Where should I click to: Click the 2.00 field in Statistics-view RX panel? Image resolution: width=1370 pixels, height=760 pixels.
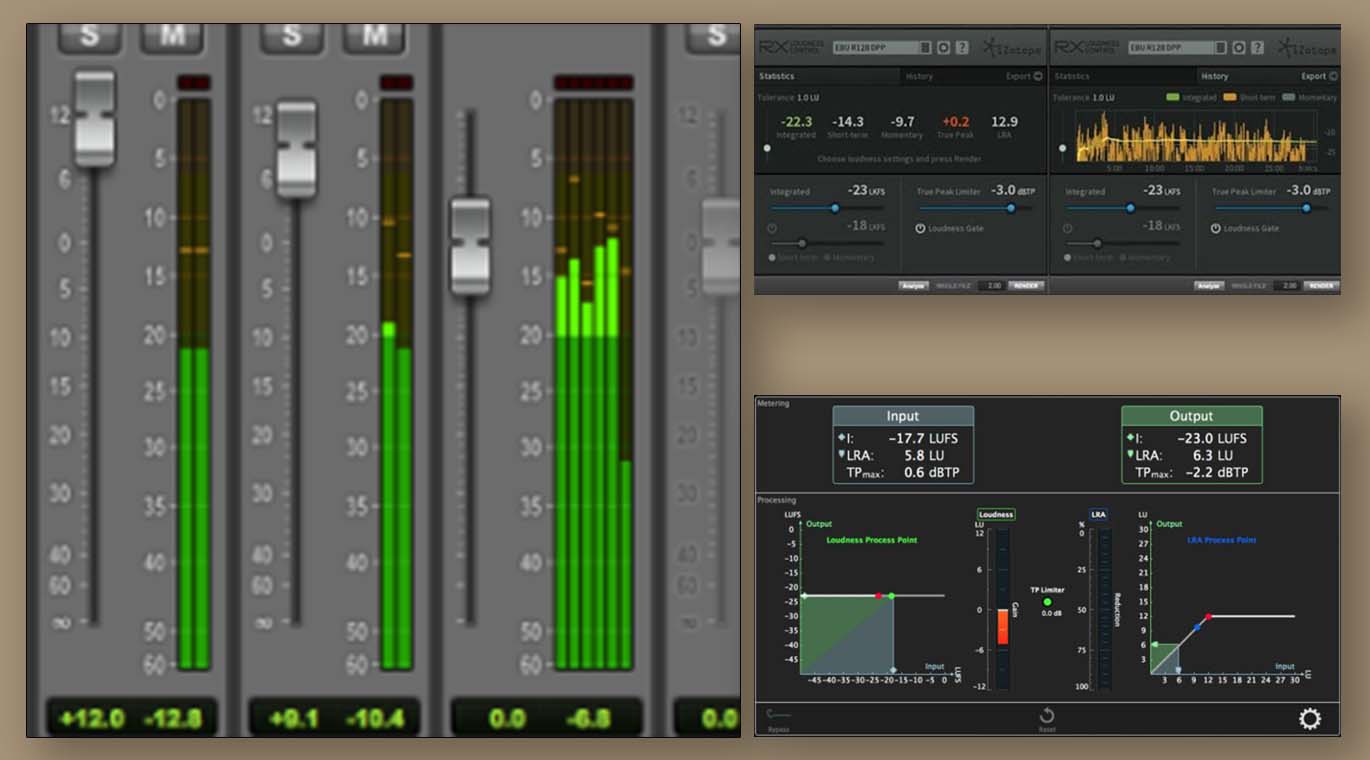pos(992,286)
